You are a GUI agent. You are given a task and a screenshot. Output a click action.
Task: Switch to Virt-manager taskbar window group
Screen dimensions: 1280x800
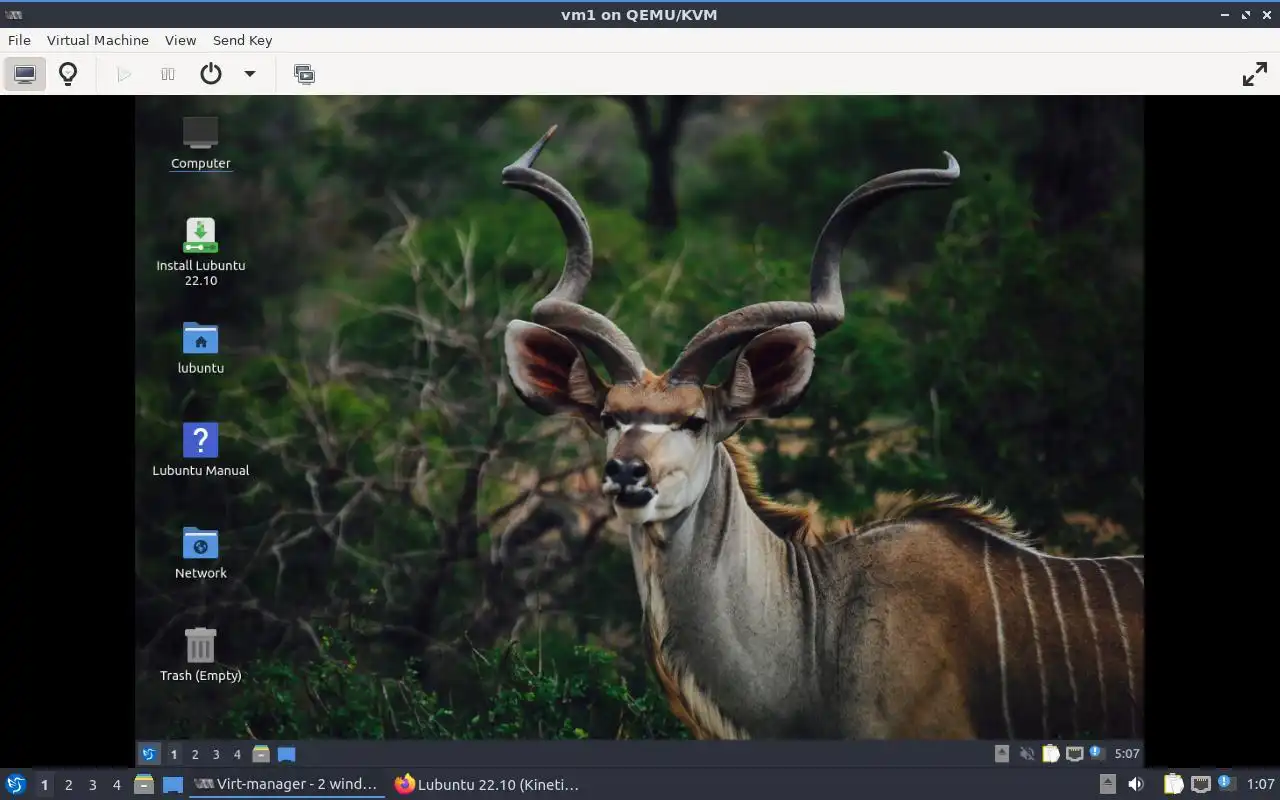tap(287, 784)
